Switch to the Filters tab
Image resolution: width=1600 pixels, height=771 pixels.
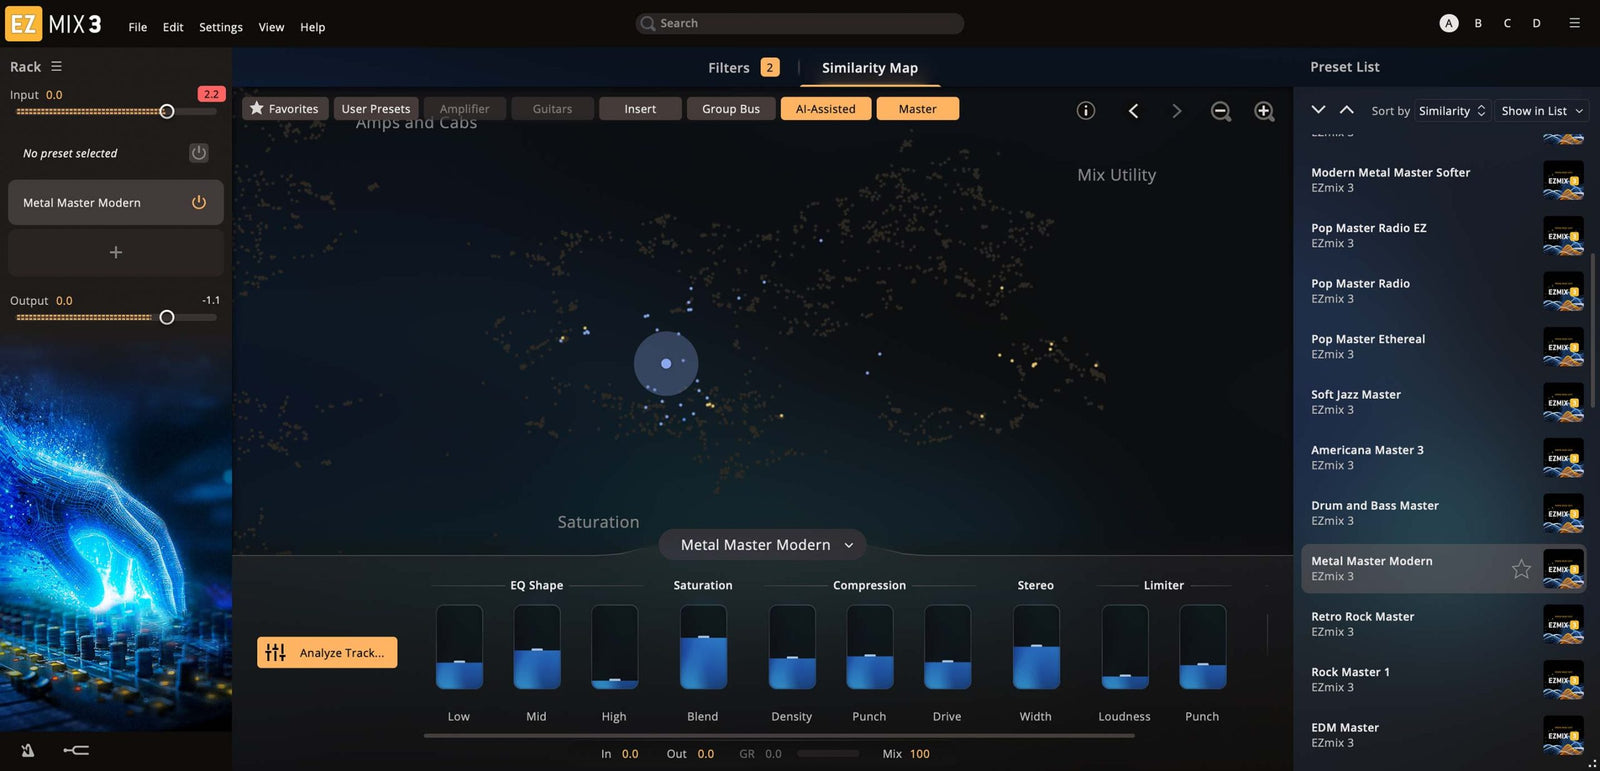(743, 67)
